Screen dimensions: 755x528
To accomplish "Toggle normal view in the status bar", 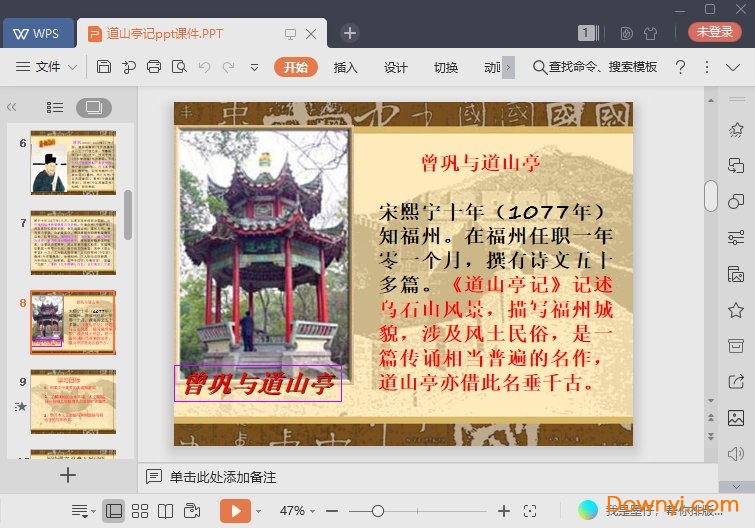I will pyautogui.click(x=114, y=511).
